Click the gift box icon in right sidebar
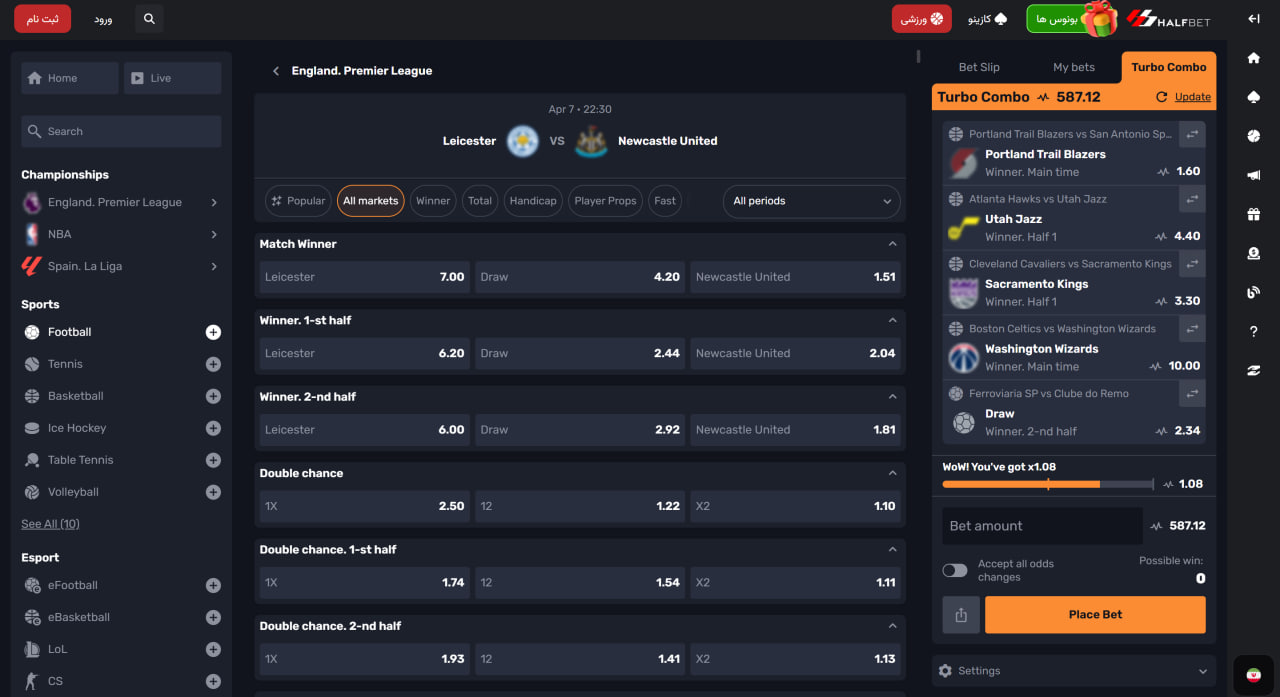Image resolution: width=1280 pixels, height=697 pixels. tap(1253, 214)
